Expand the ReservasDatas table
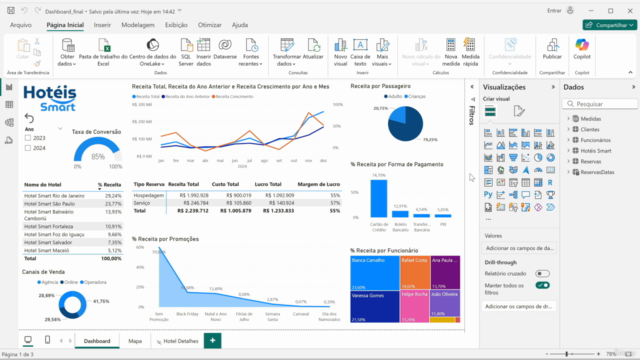The width and height of the screenshot is (640, 360). (568, 172)
